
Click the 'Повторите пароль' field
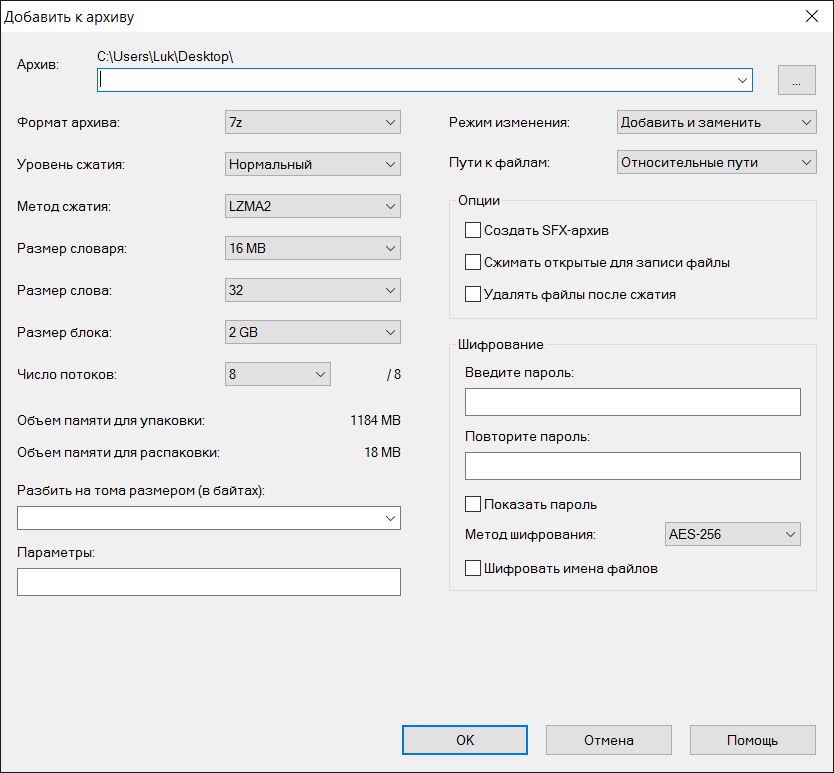click(x=632, y=466)
